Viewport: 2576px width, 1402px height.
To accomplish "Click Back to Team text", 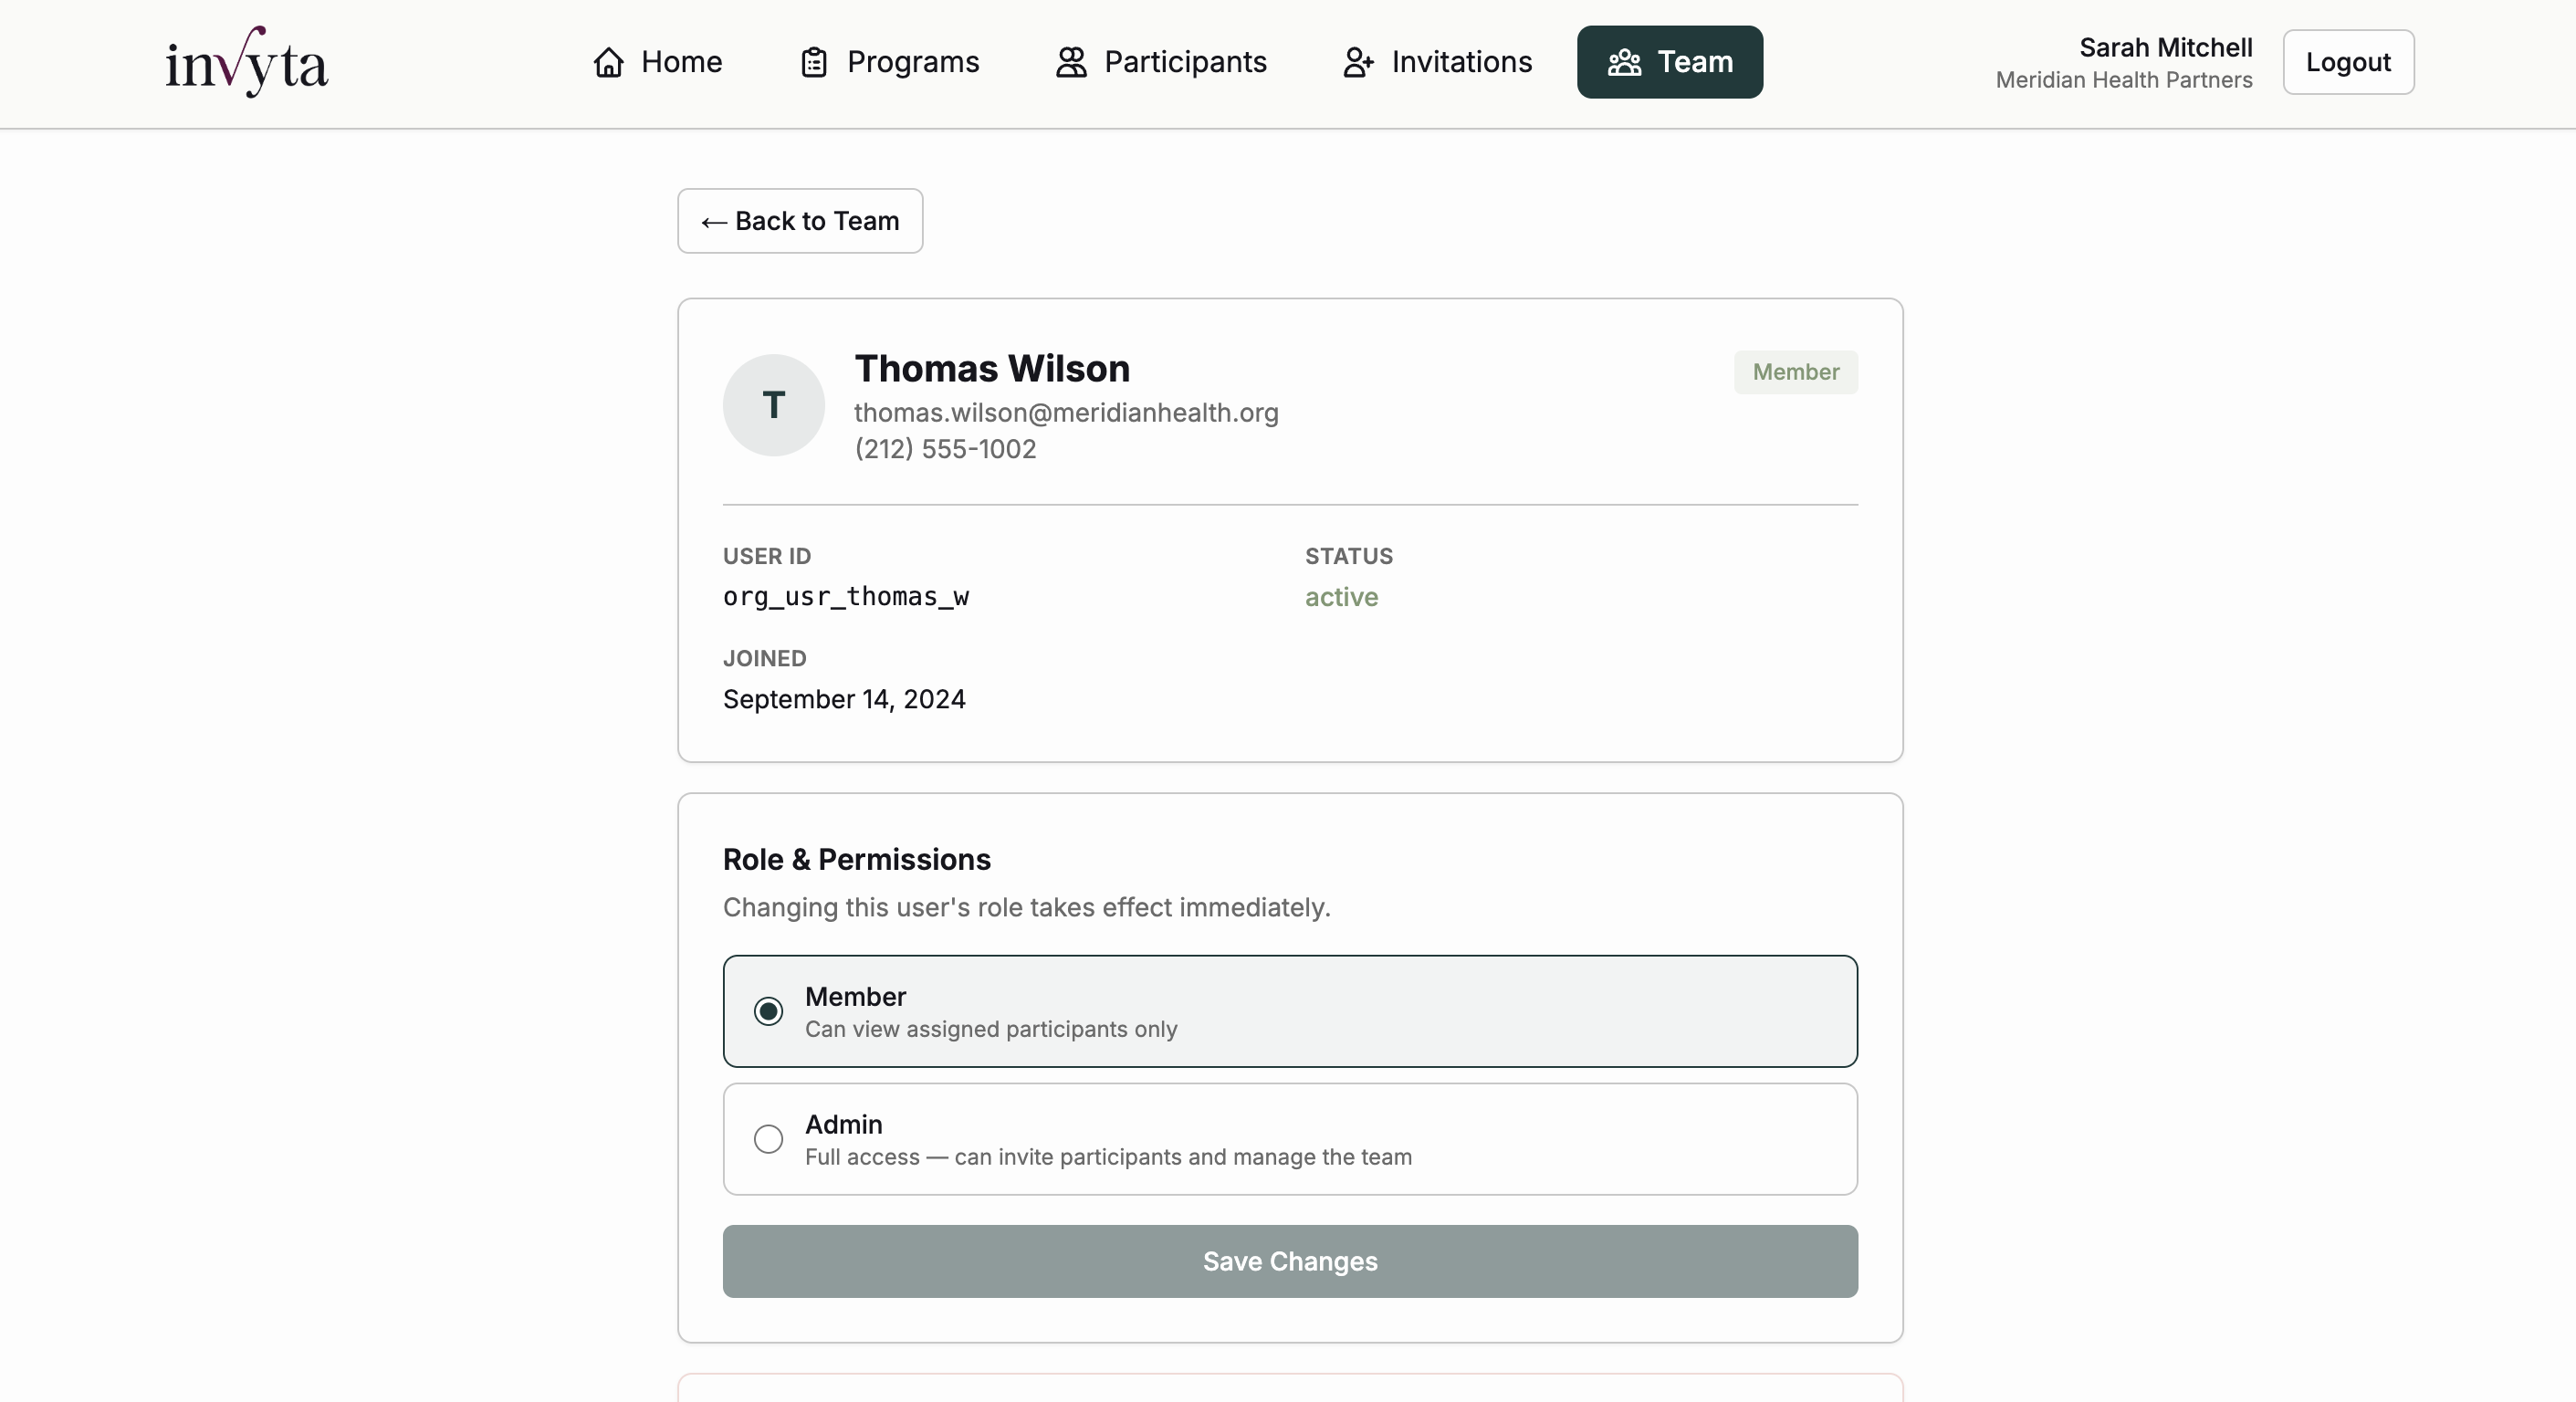I will point(817,221).
